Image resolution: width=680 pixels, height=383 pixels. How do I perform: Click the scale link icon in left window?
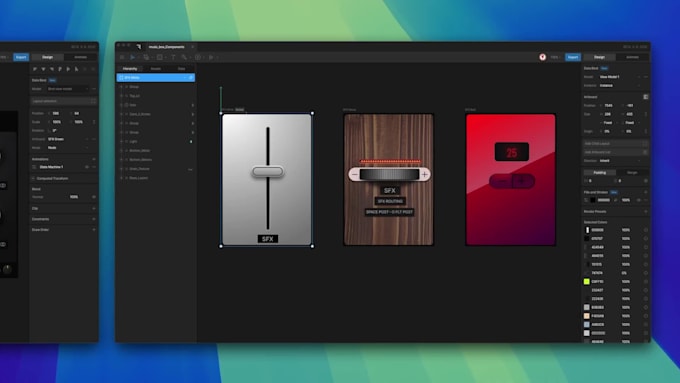tap(94, 122)
